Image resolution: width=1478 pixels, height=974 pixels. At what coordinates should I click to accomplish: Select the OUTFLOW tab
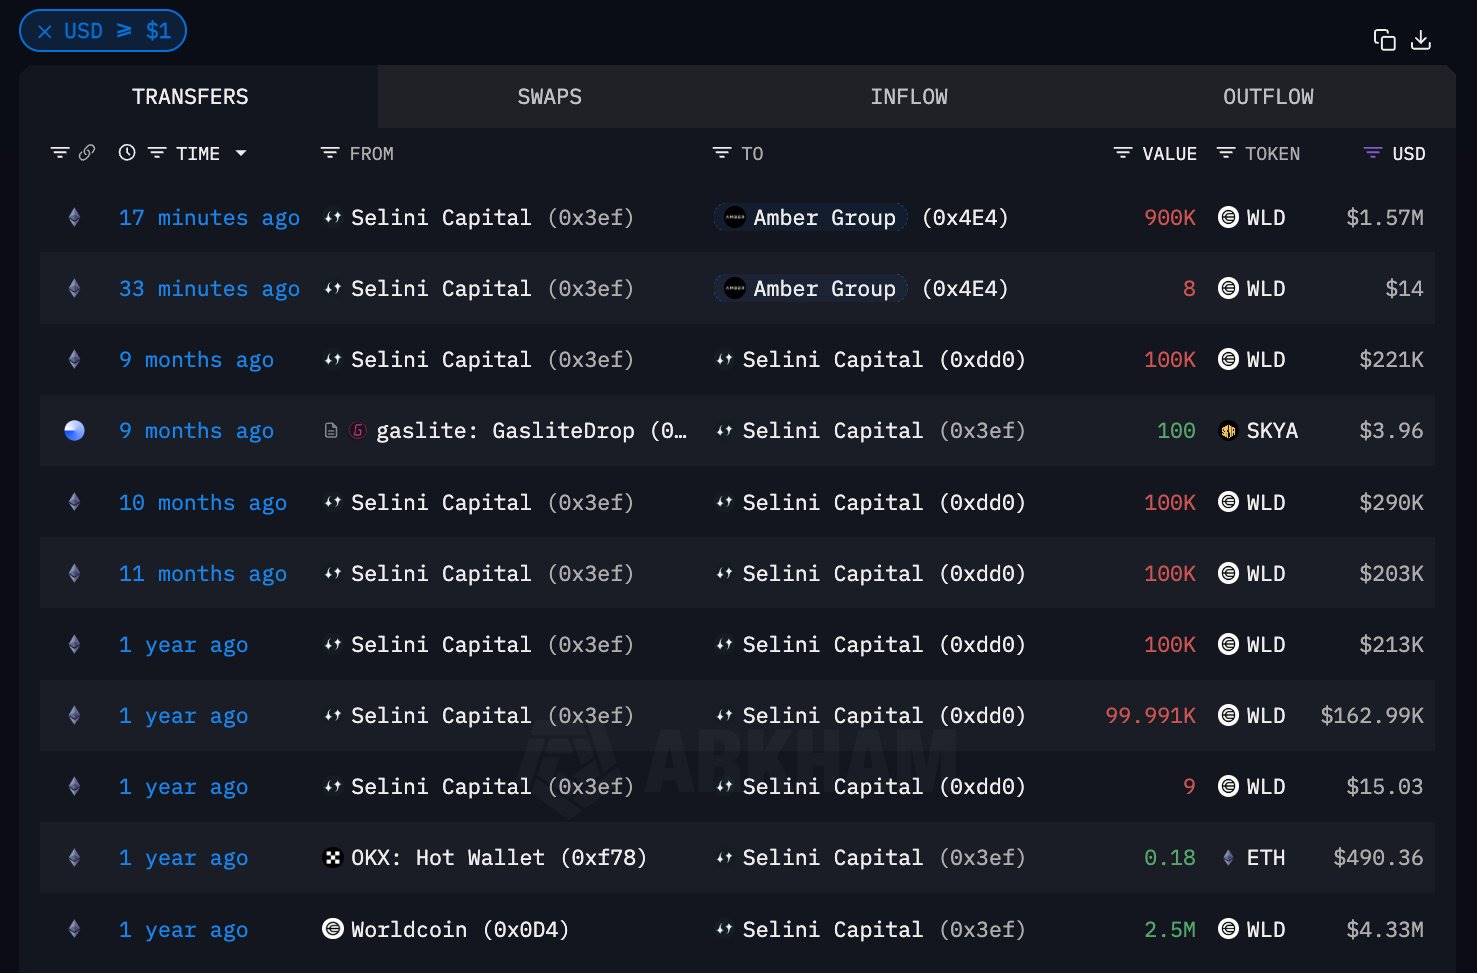(x=1267, y=97)
